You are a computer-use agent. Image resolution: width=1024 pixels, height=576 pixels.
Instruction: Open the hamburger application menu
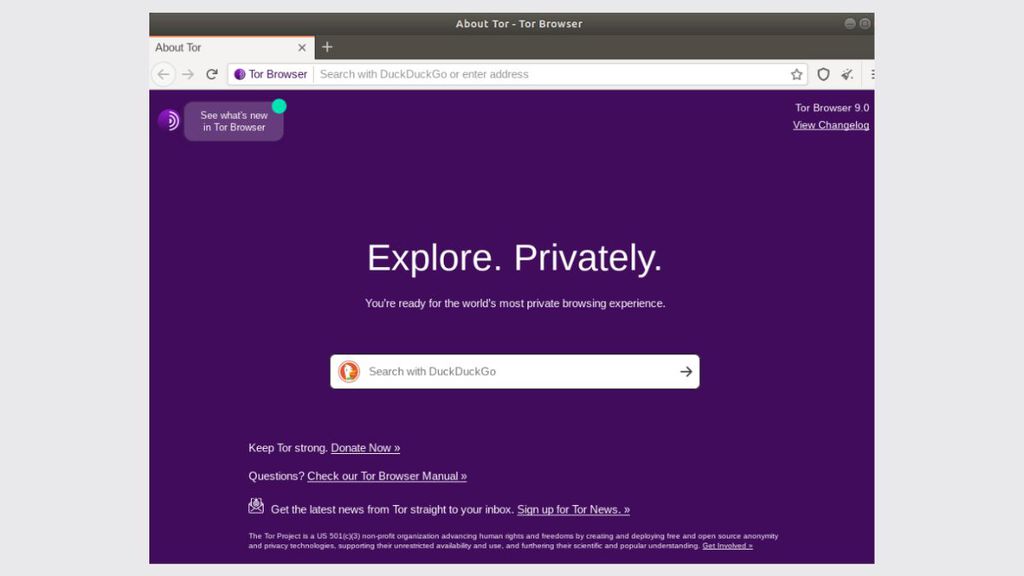click(871, 74)
